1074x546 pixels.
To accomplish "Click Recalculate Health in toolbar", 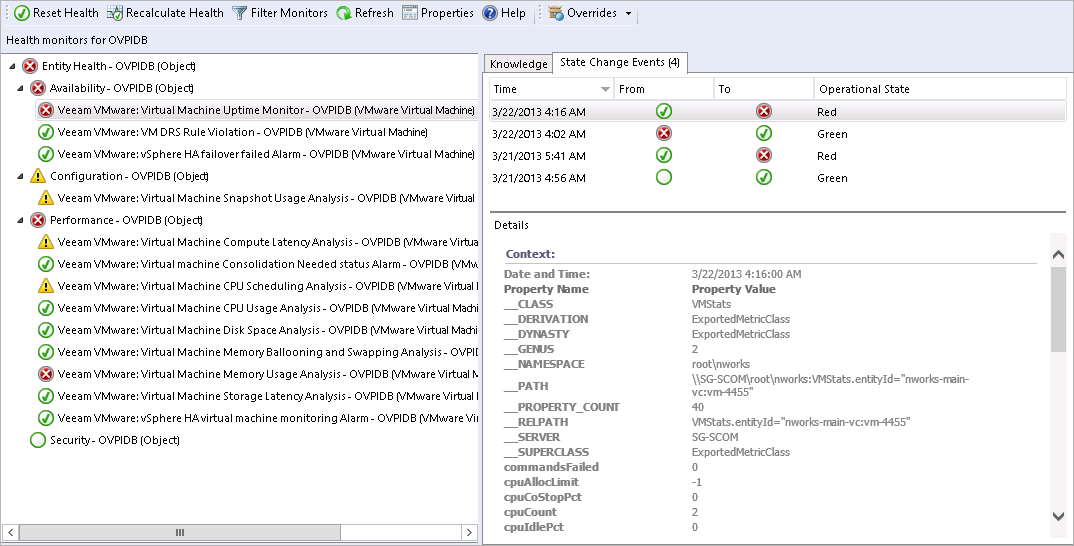I will tap(165, 13).
